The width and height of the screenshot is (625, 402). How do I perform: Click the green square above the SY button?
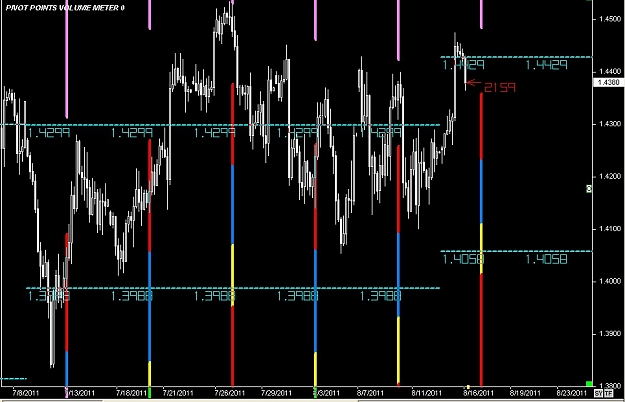tap(589, 384)
